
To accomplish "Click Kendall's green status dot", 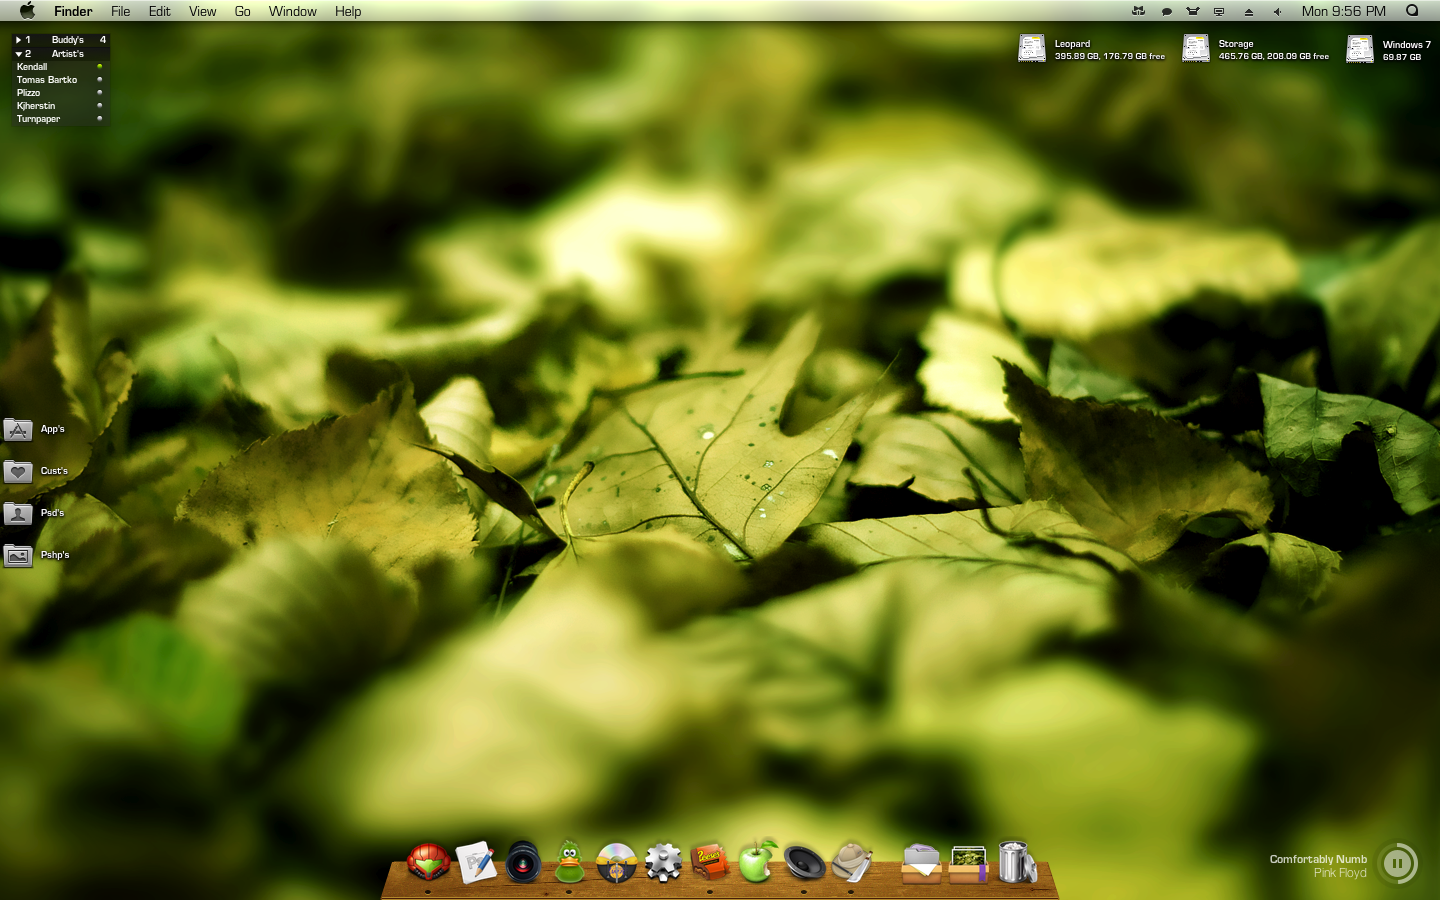I will pyautogui.click(x=99, y=66).
